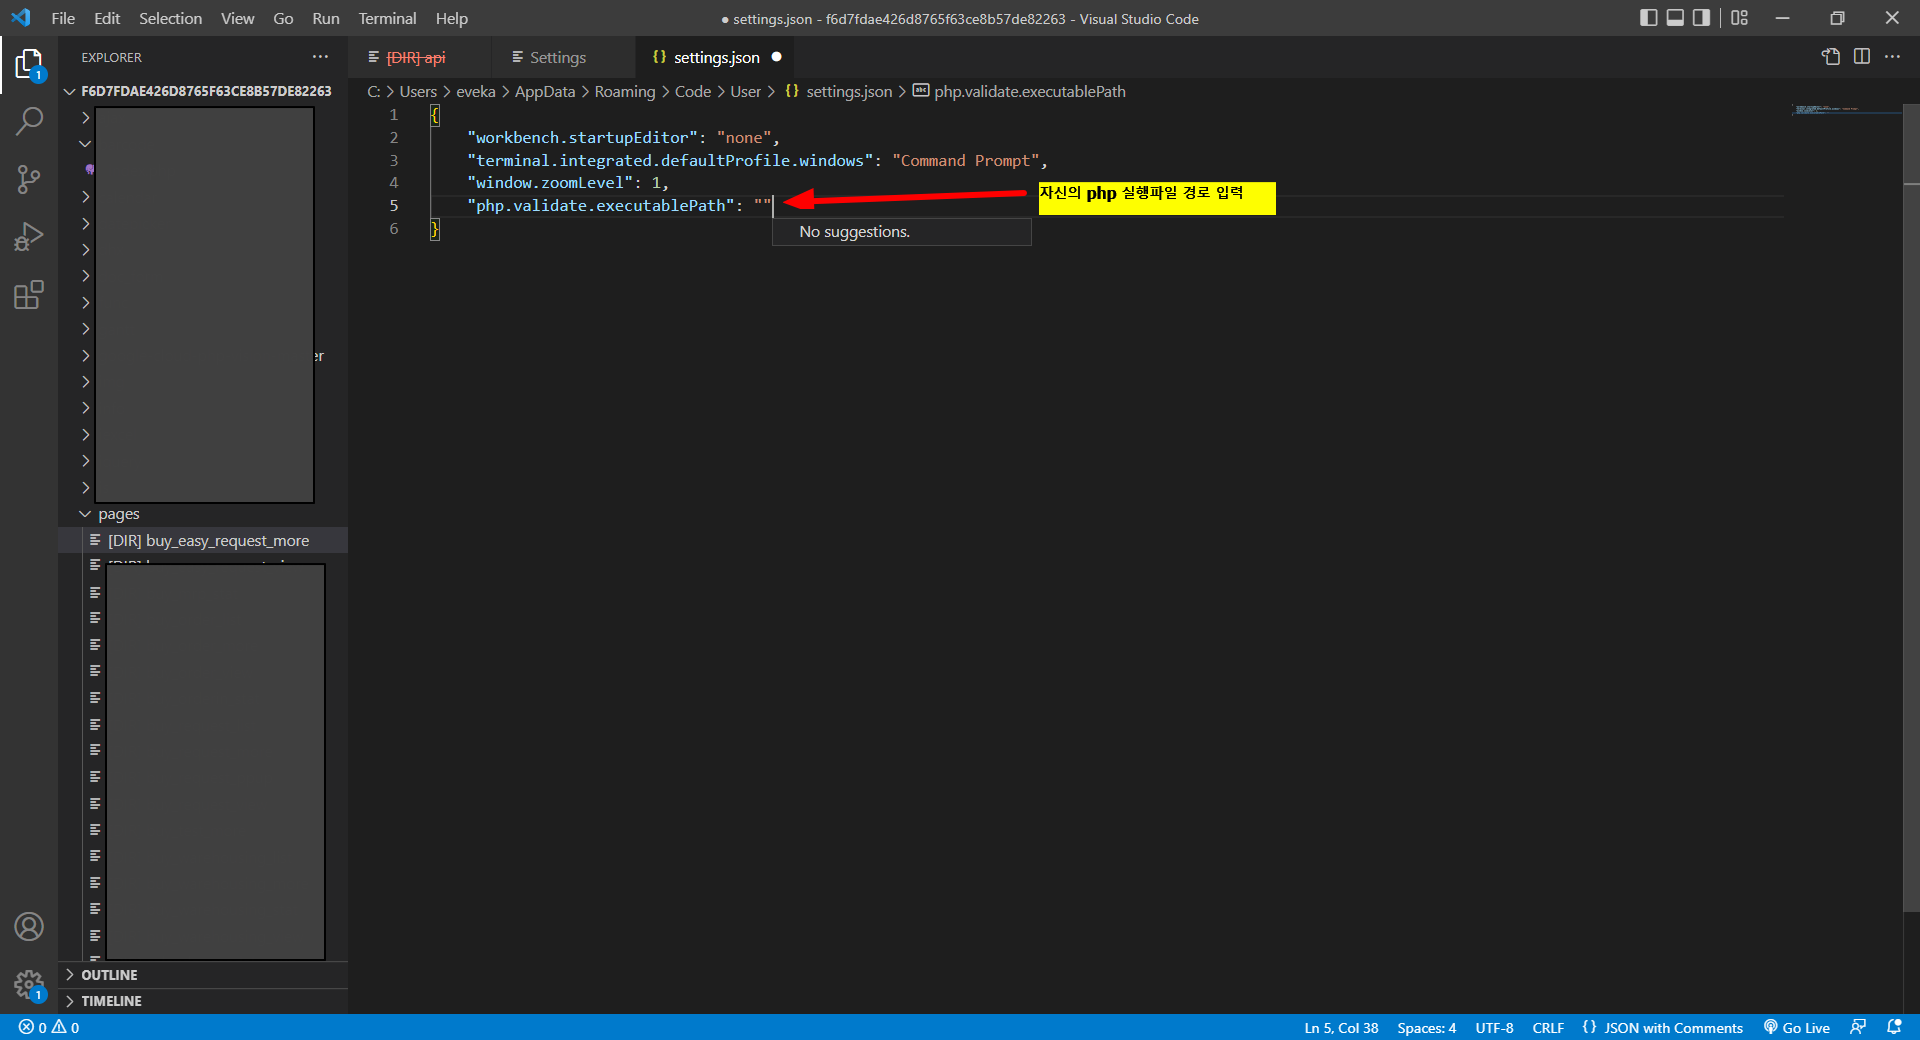Switch to the Settings tab
Screen dimensions: 1920x1040
tap(556, 57)
